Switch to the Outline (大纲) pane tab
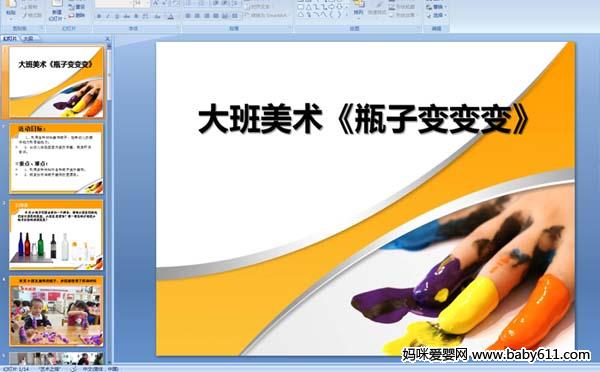This screenshot has width=600, height=372. click(x=29, y=38)
